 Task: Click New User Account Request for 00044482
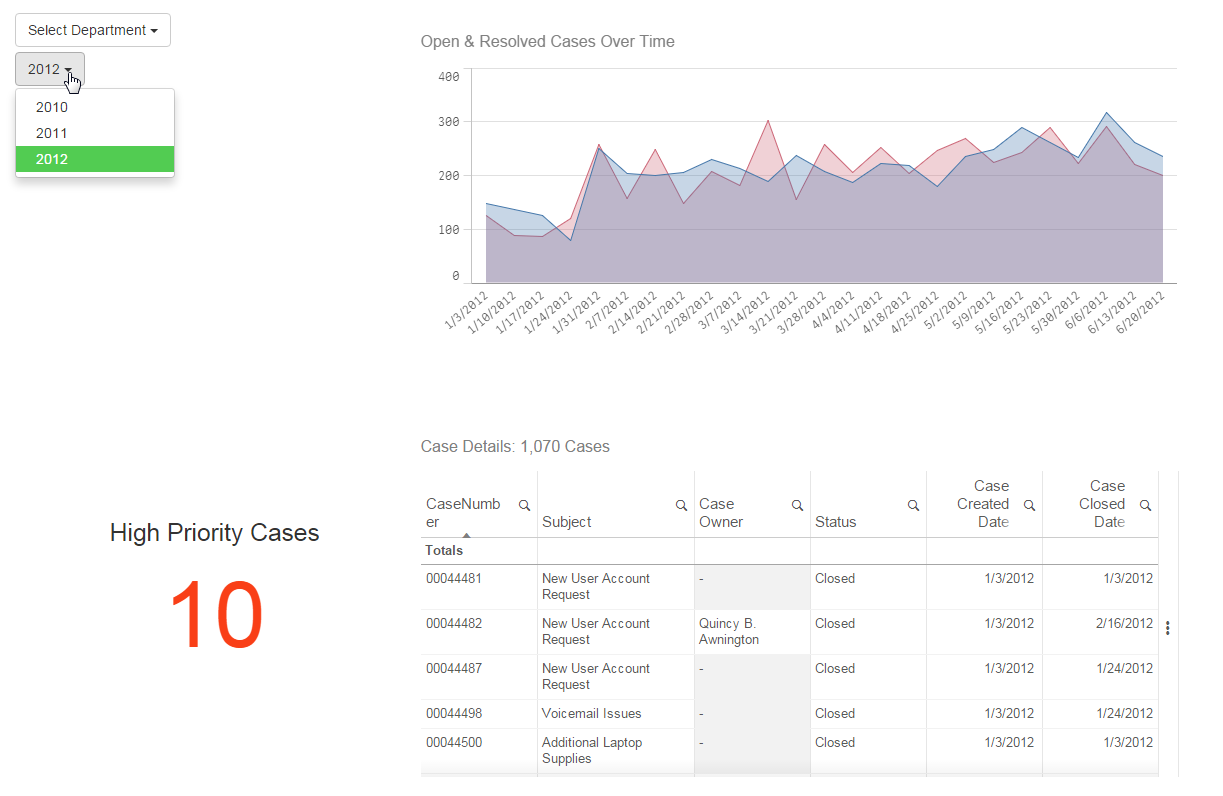tap(596, 631)
